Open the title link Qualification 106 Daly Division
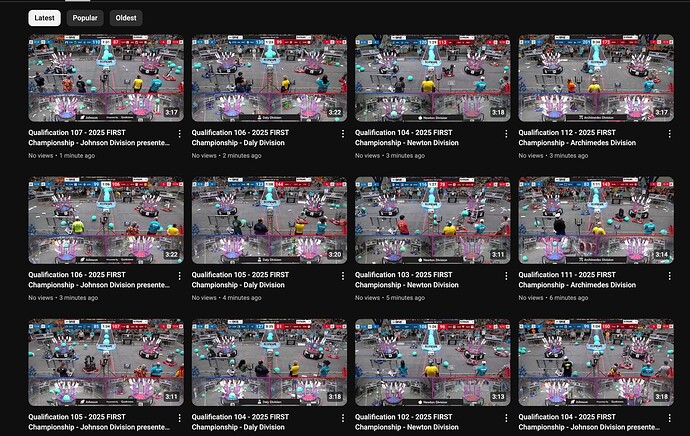Viewport: 690px width, 436px height. [240, 138]
